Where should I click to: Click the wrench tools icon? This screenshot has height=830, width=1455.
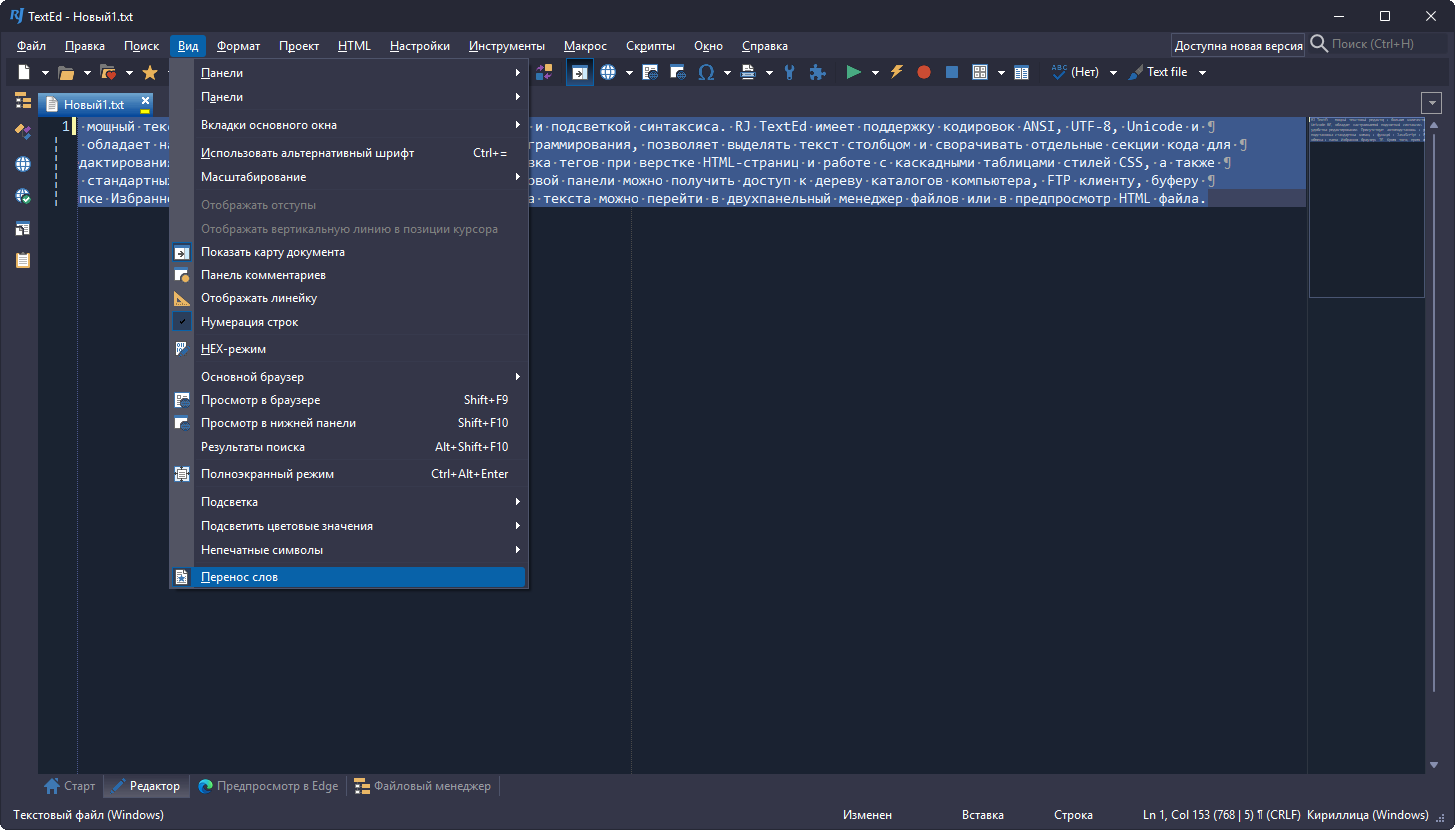(790, 72)
